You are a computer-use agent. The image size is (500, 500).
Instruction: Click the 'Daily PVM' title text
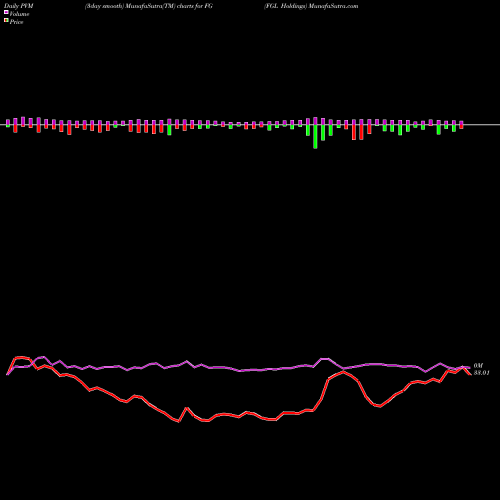(x=19, y=6)
